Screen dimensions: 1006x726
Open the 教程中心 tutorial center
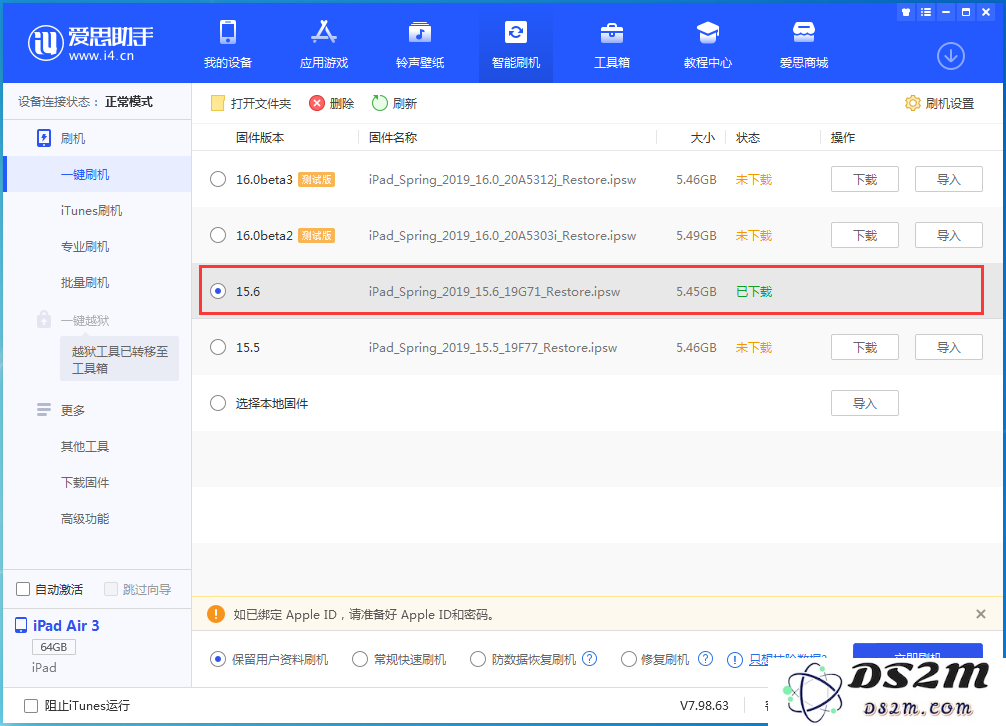point(708,44)
